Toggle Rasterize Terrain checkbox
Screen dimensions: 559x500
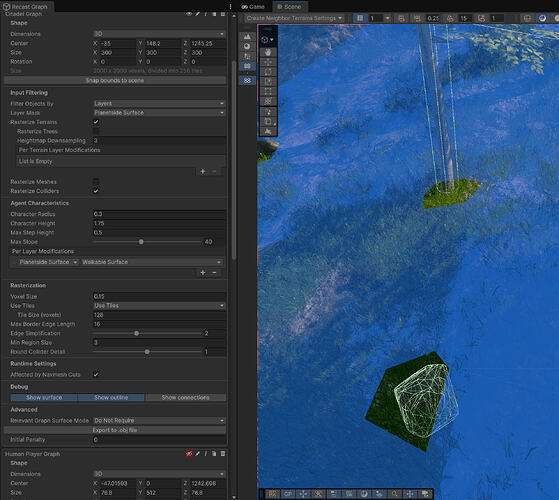click(96, 122)
